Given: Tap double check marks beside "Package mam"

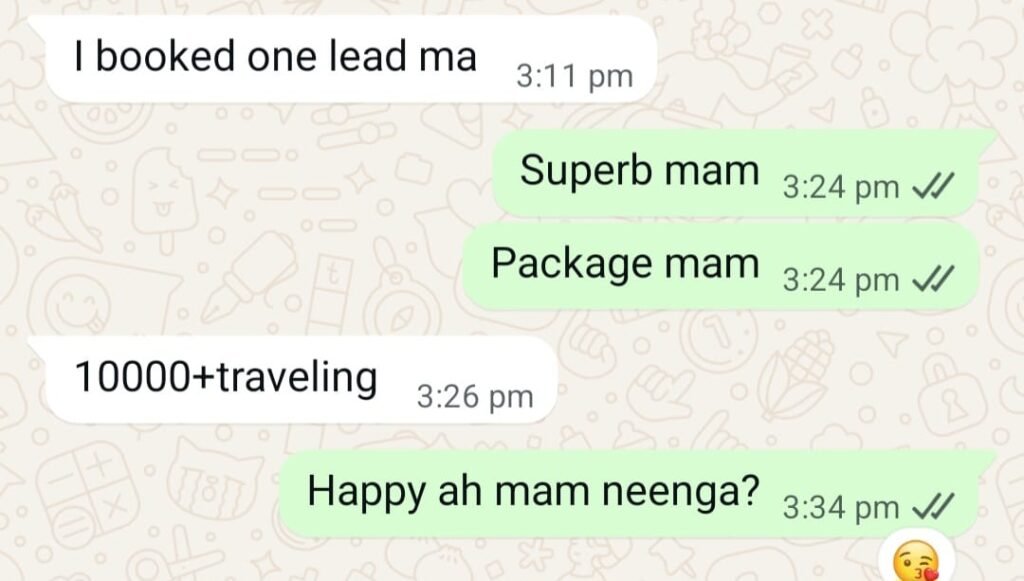Looking at the screenshot, I should point(933,280).
